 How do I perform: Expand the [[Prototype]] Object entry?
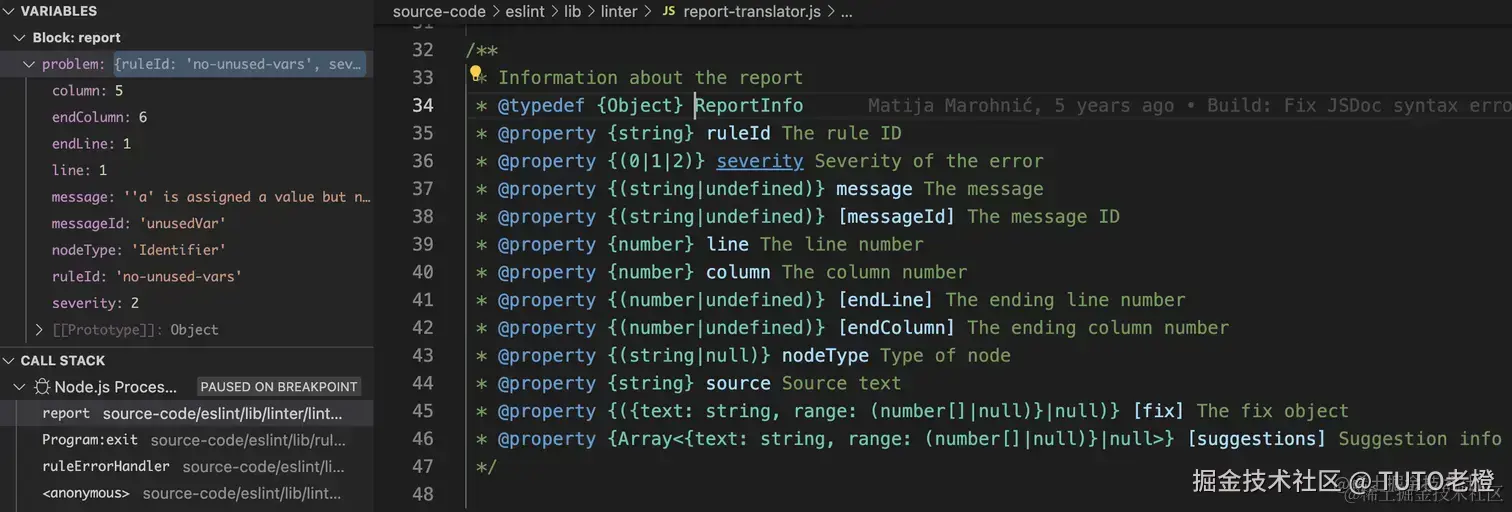[x=39, y=329]
